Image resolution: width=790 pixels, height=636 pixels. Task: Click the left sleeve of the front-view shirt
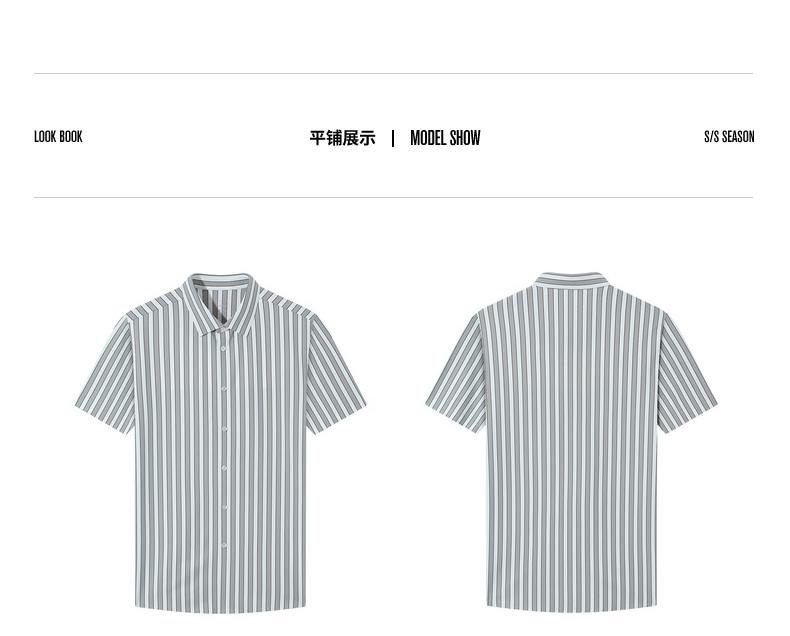point(106,373)
